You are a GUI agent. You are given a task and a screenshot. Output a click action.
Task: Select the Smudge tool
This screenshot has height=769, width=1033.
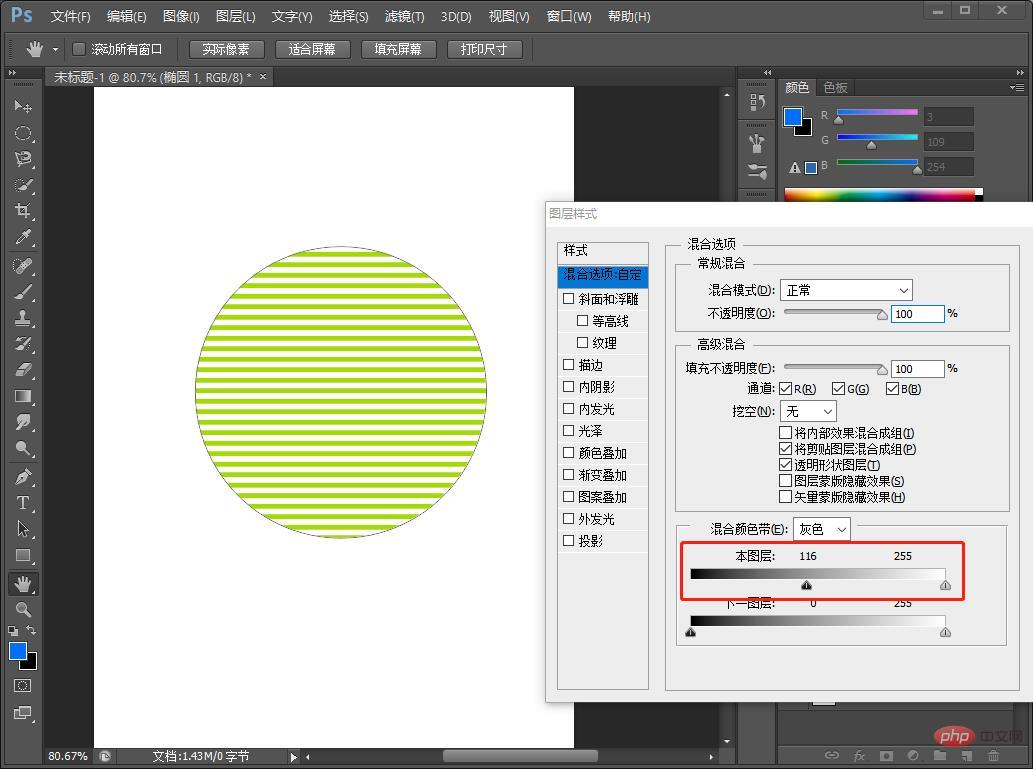pos(22,422)
